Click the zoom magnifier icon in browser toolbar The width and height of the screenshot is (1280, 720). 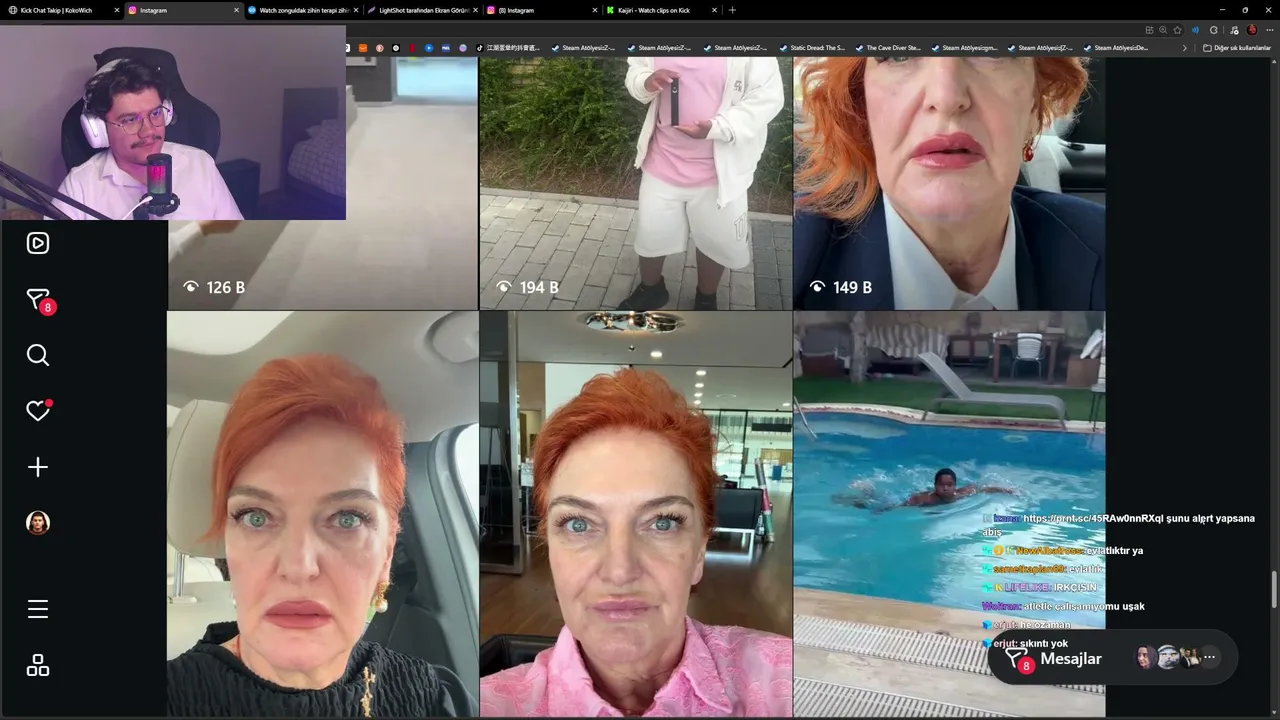tap(1163, 30)
